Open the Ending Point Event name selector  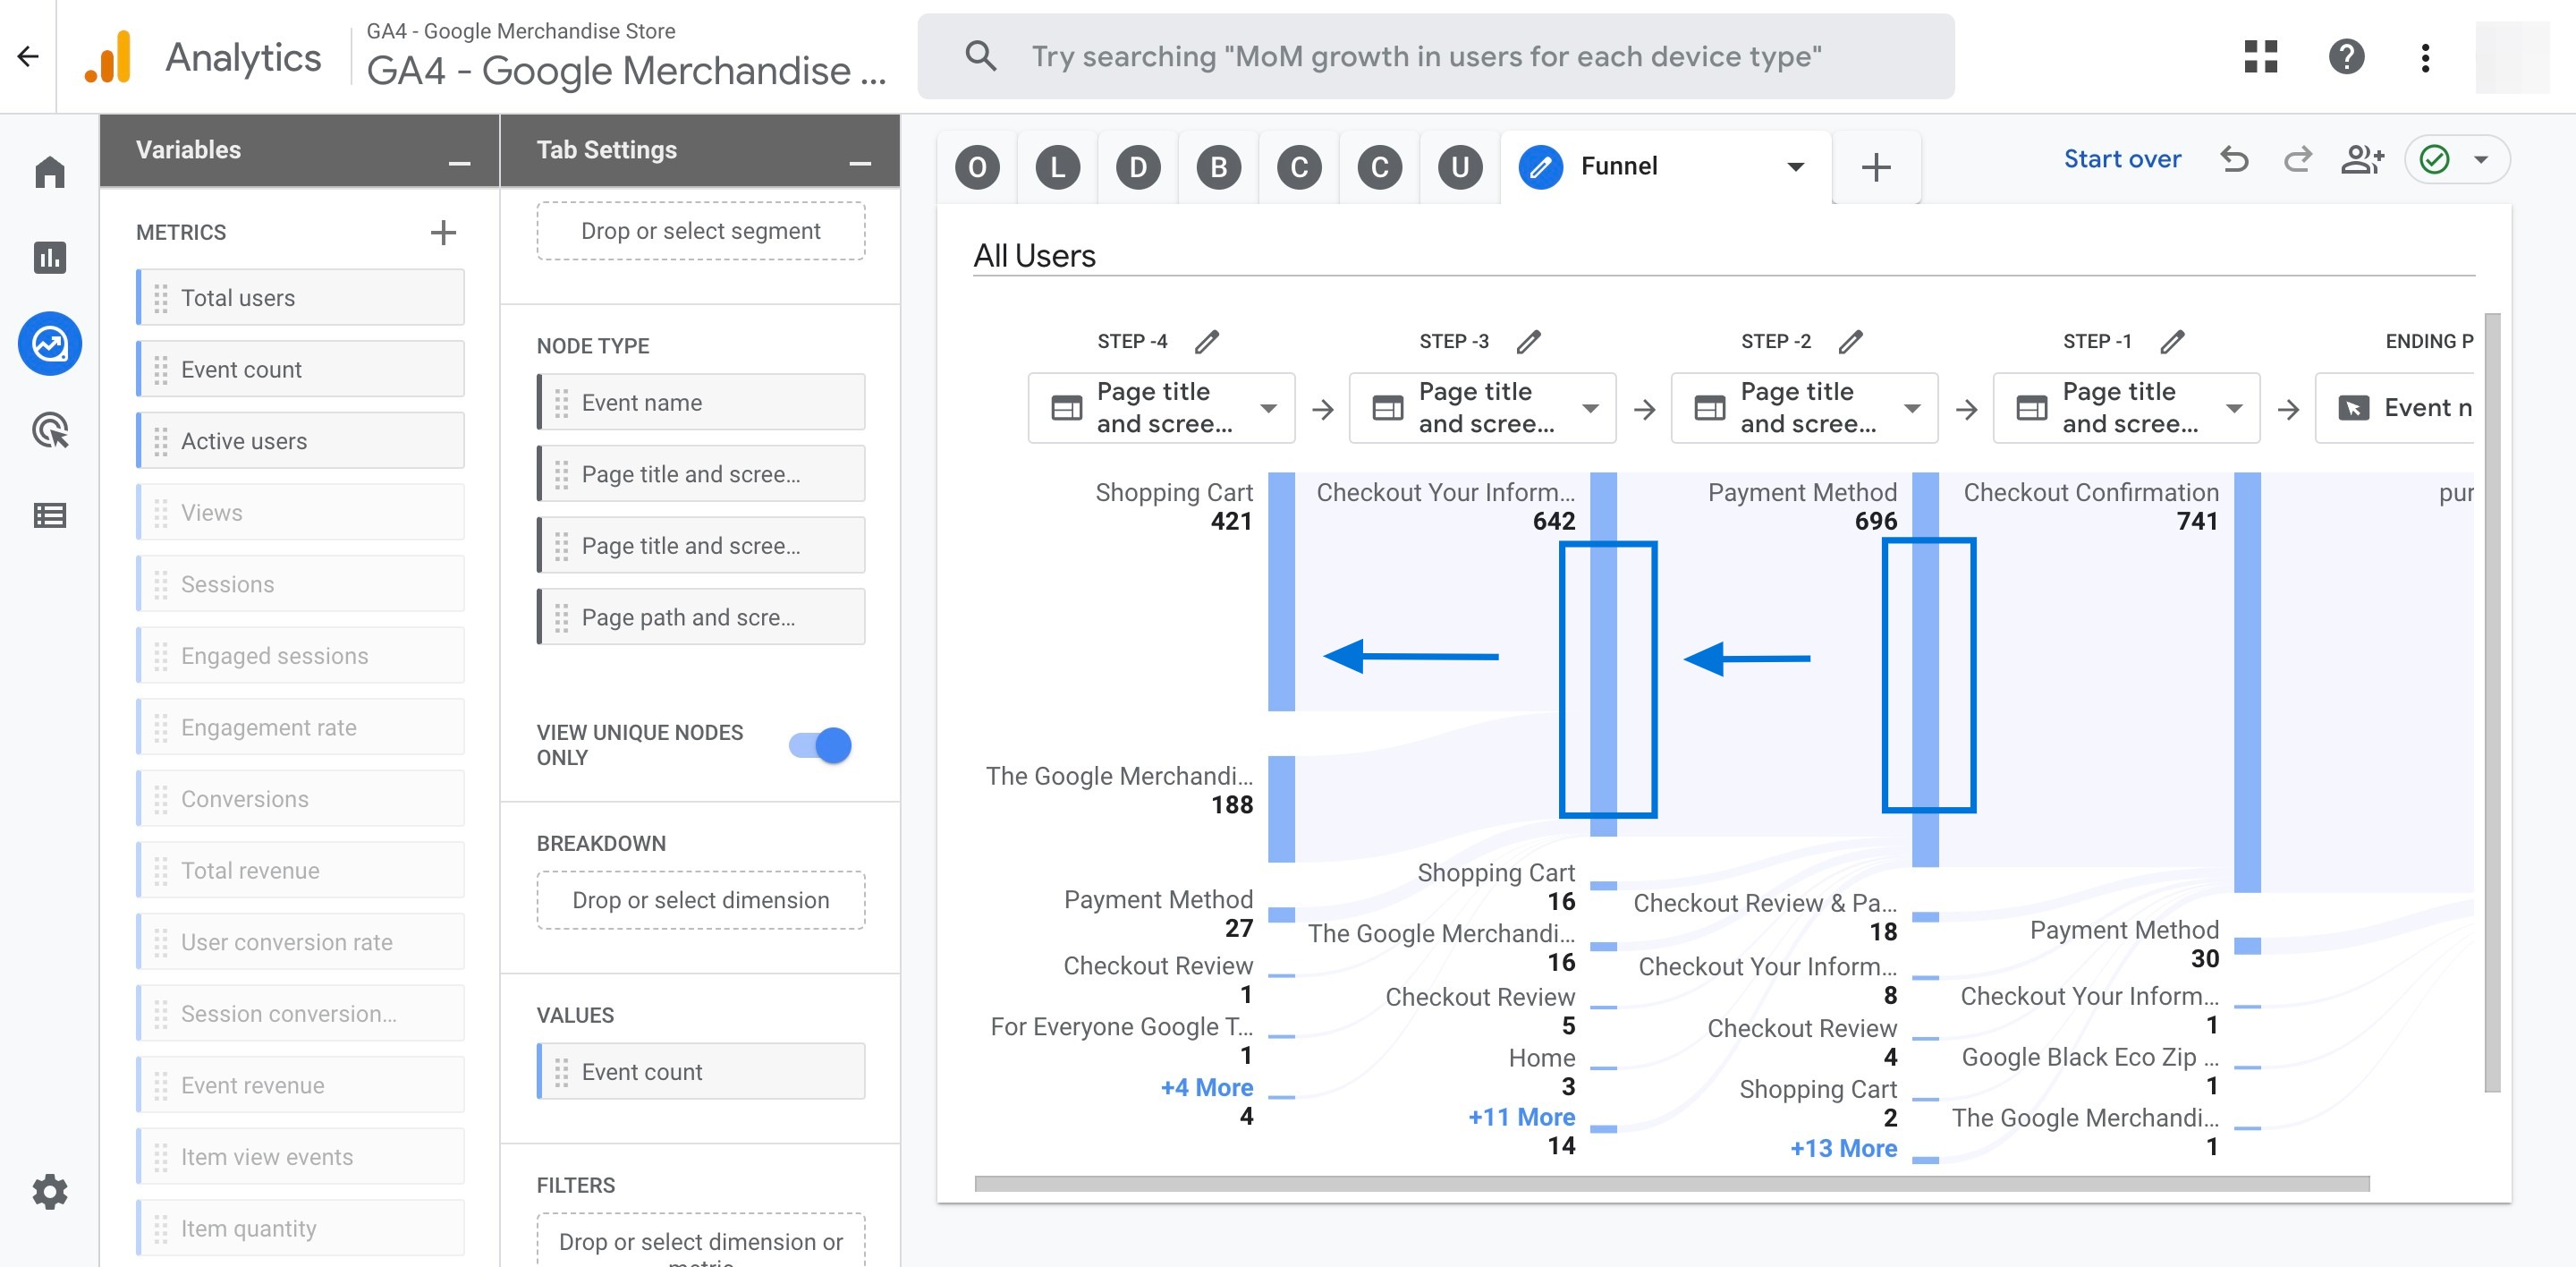(x=2395, y=408)
